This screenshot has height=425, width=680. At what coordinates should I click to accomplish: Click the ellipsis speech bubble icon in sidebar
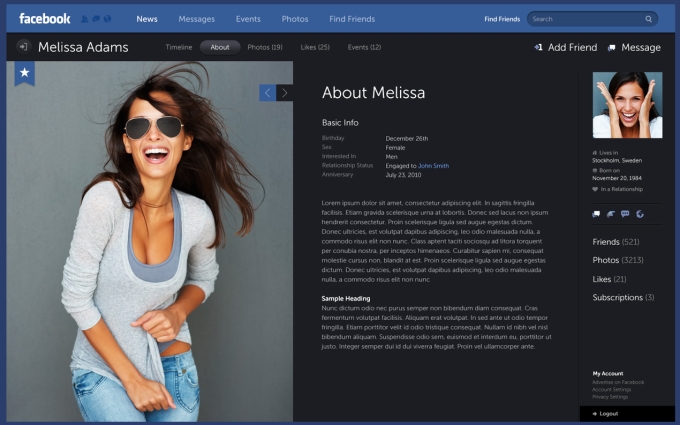(x=625, y=214)
